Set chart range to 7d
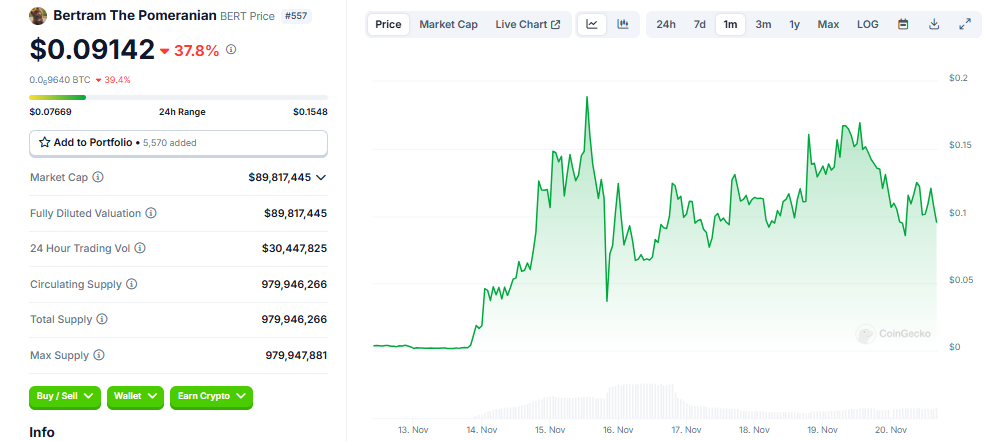The image size is (987, 441). point(699,25)
